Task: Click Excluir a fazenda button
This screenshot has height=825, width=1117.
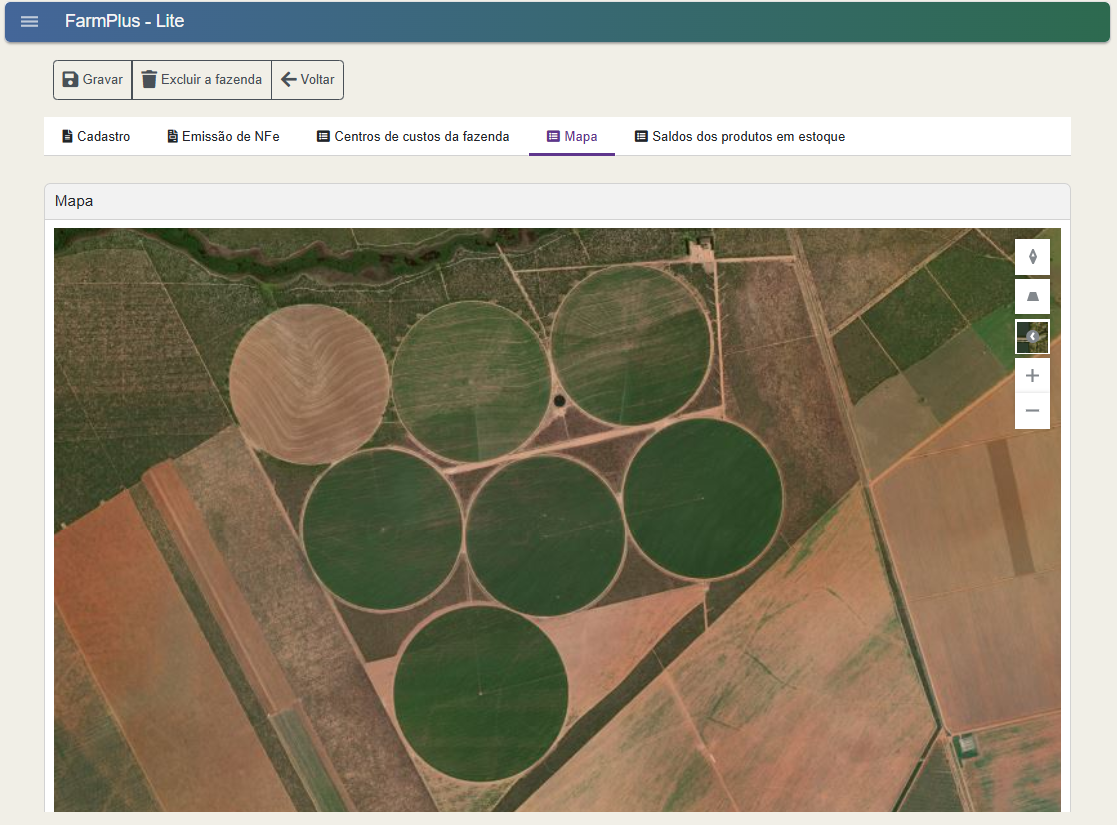Action: click(201, 80)
